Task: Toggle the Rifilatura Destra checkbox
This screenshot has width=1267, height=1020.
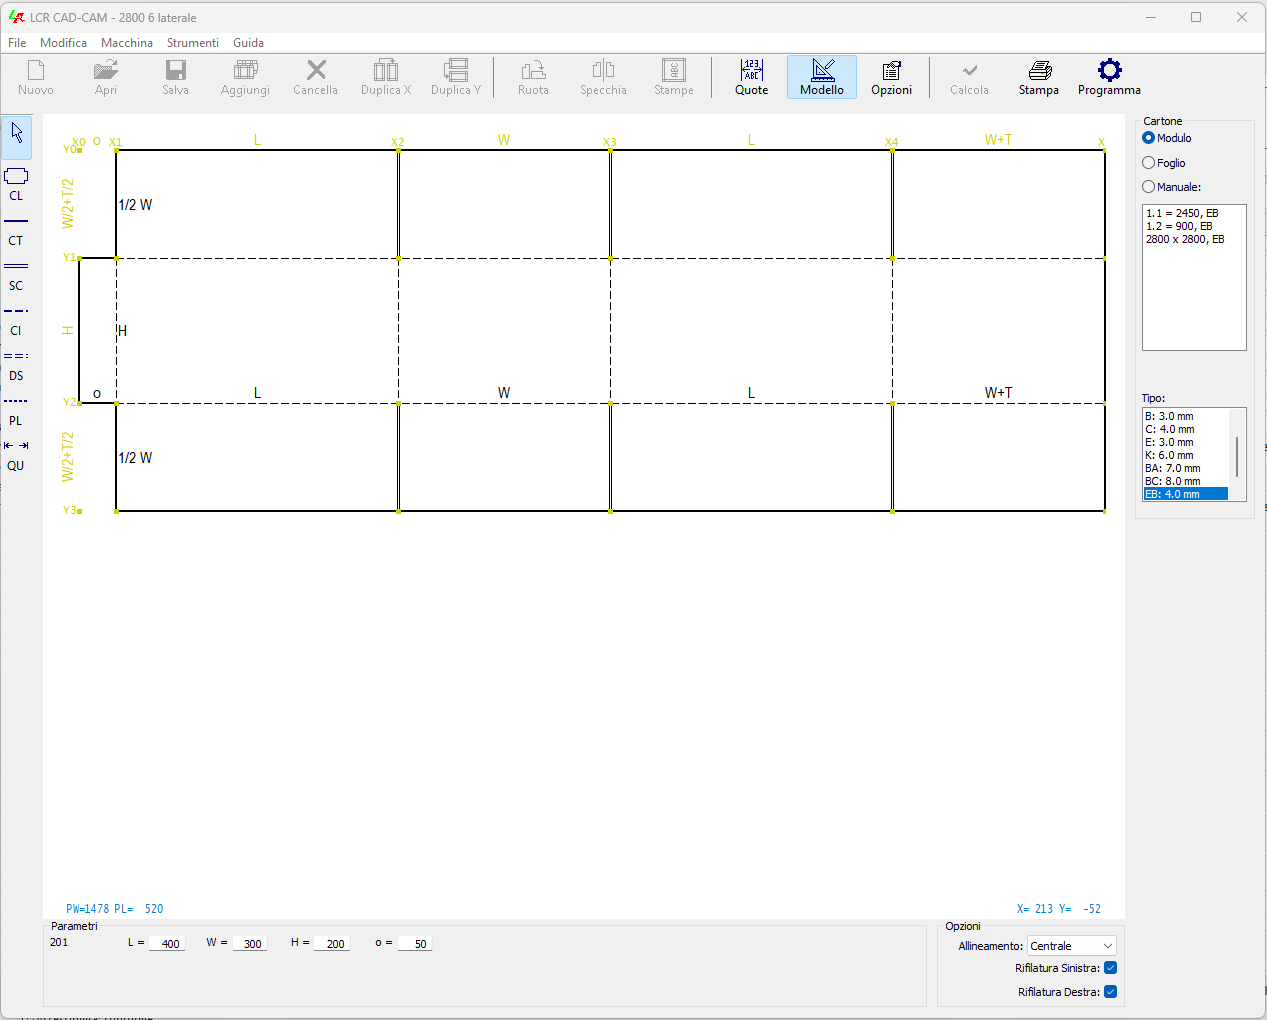Action: pos(1111,992)
